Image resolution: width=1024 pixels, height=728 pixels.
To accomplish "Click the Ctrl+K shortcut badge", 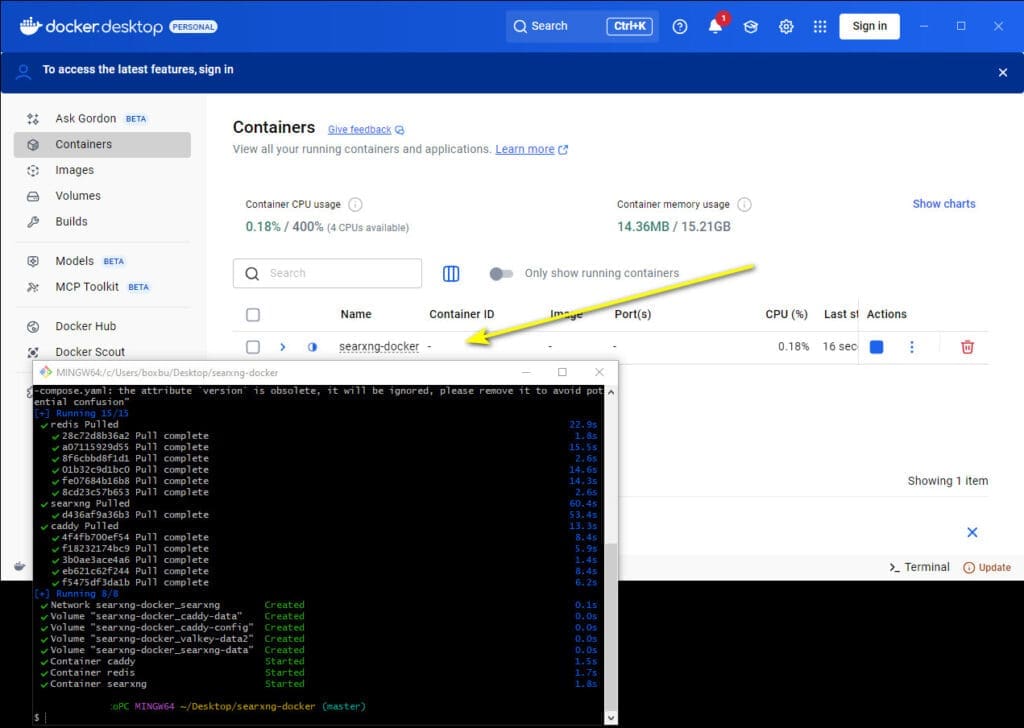I will 630,26.
